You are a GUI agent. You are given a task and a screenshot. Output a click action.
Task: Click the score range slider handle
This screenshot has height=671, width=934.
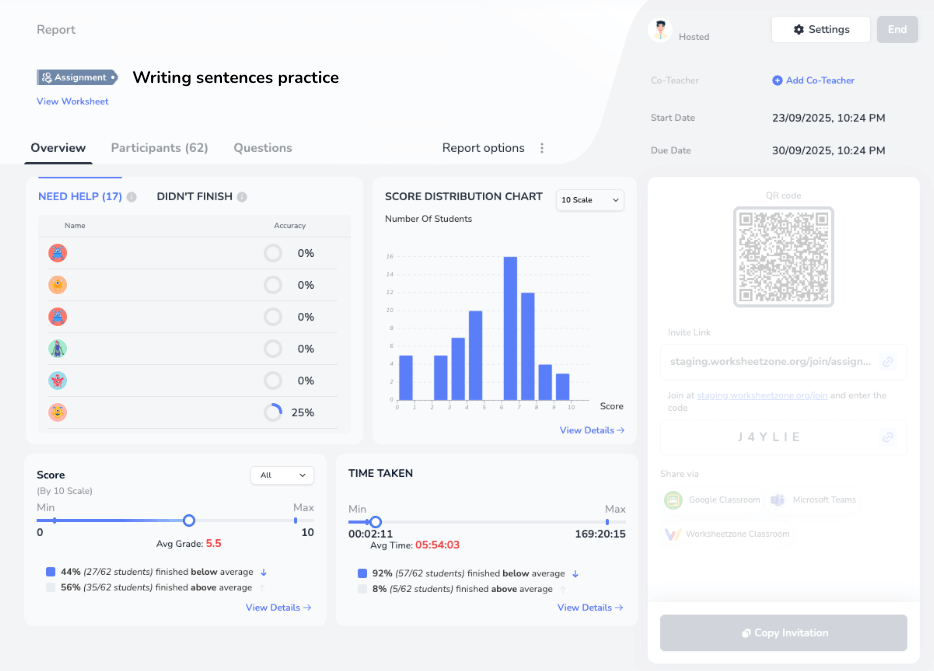pyautogui.click(x=188, y=520)
